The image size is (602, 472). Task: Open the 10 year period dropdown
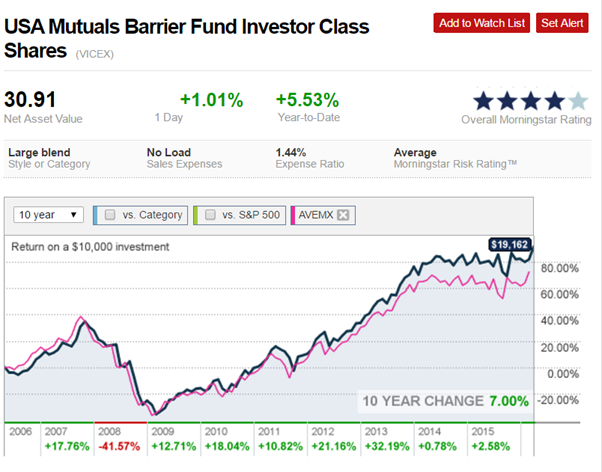tap(47, 214)
